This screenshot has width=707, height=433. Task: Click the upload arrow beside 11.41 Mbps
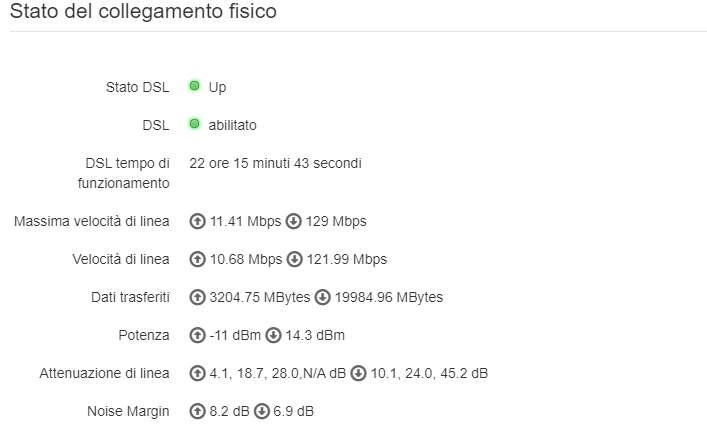pos(197,221)
